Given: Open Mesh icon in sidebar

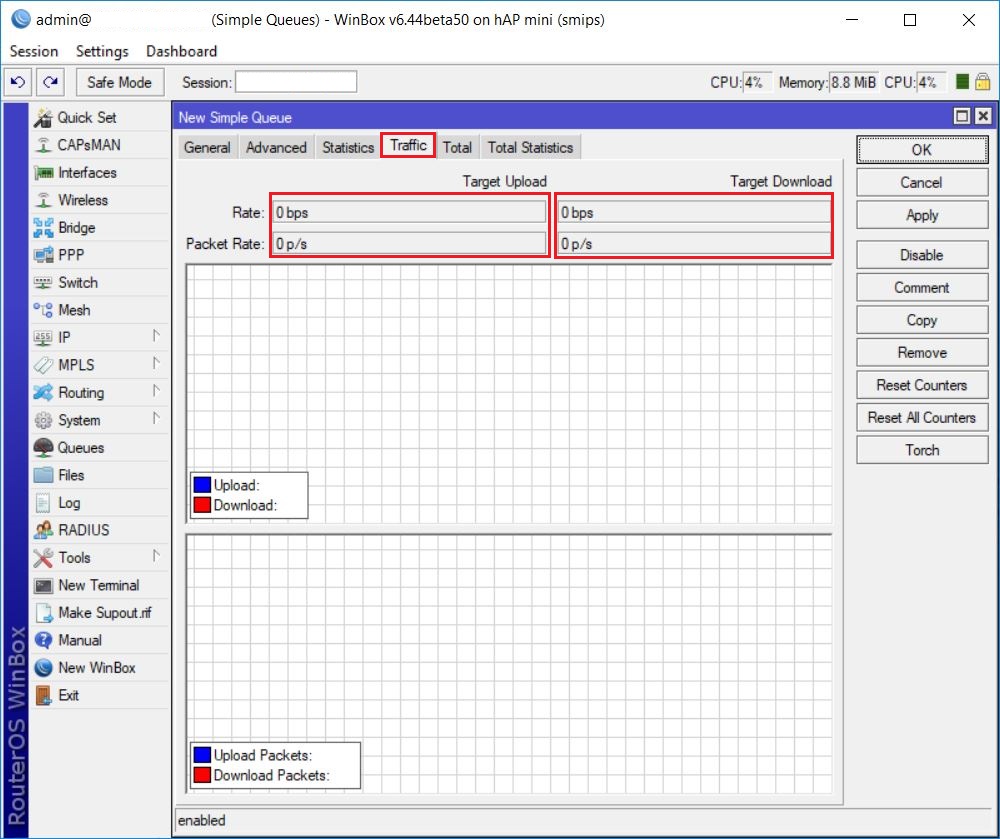Looking at the screenshot, I should (43, 310).
